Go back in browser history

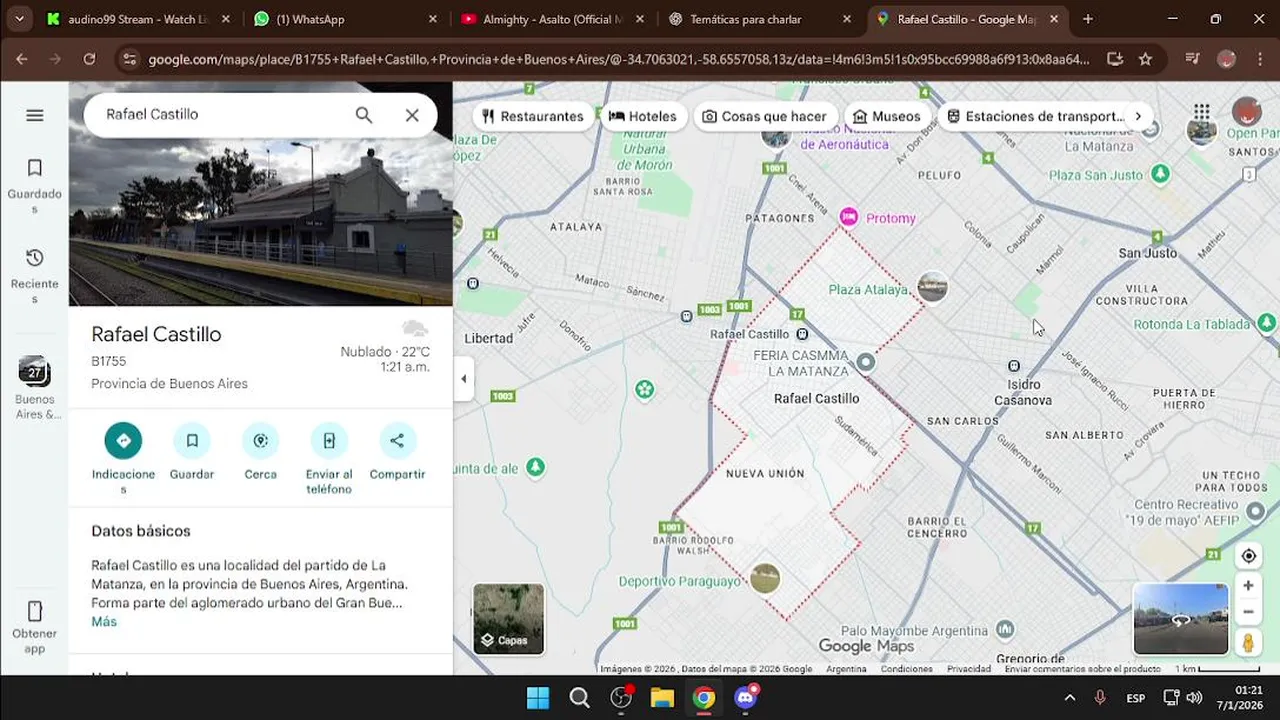23,59
